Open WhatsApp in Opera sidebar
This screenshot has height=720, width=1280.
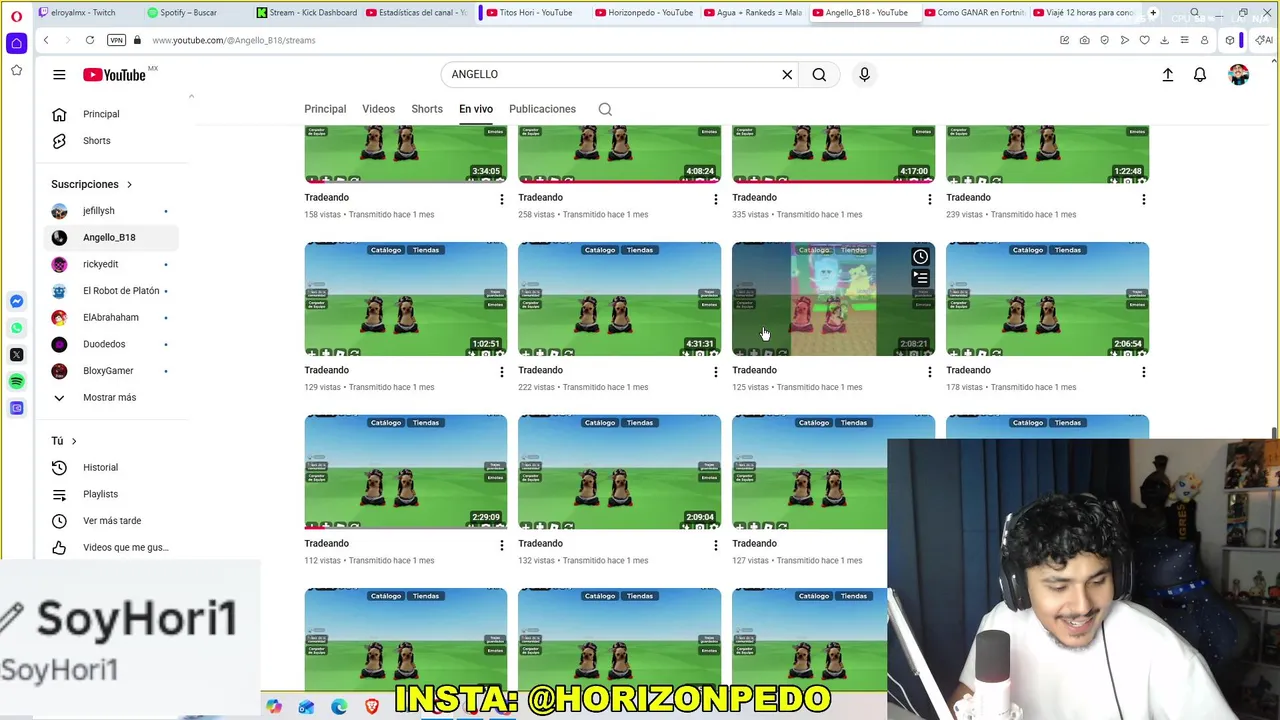[x=17, y=328]
